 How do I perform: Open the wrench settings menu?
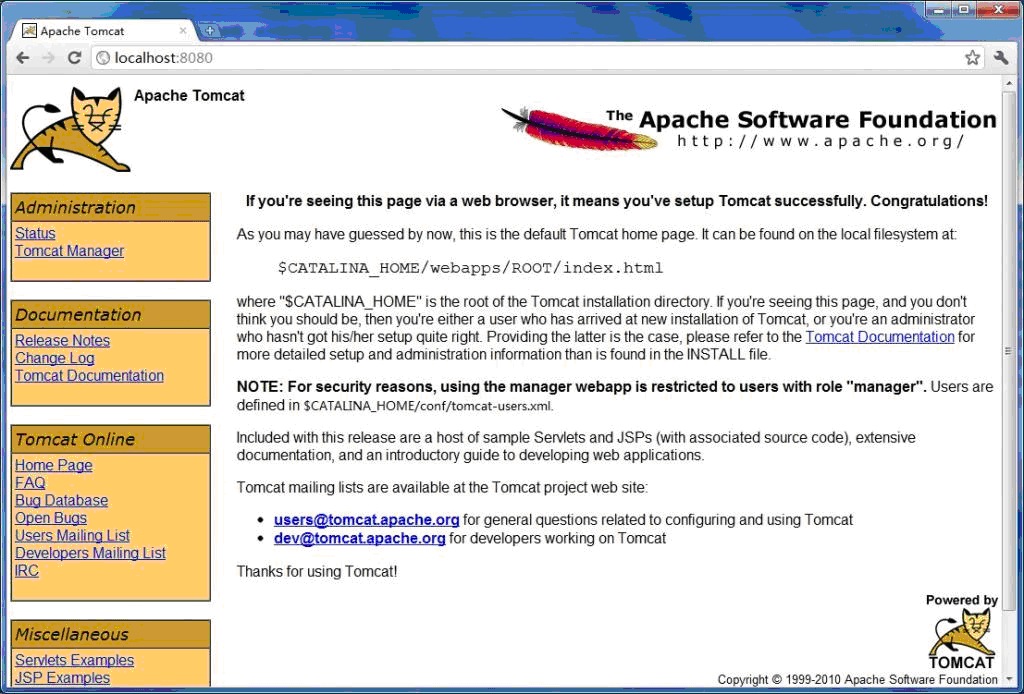point(1001,57)
